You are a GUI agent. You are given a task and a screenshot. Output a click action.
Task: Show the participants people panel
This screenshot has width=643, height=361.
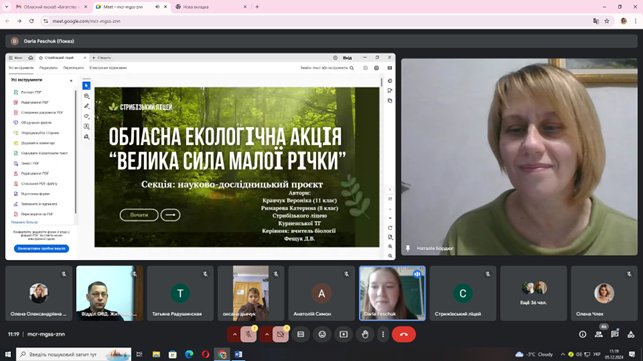(x=599, y=335)
